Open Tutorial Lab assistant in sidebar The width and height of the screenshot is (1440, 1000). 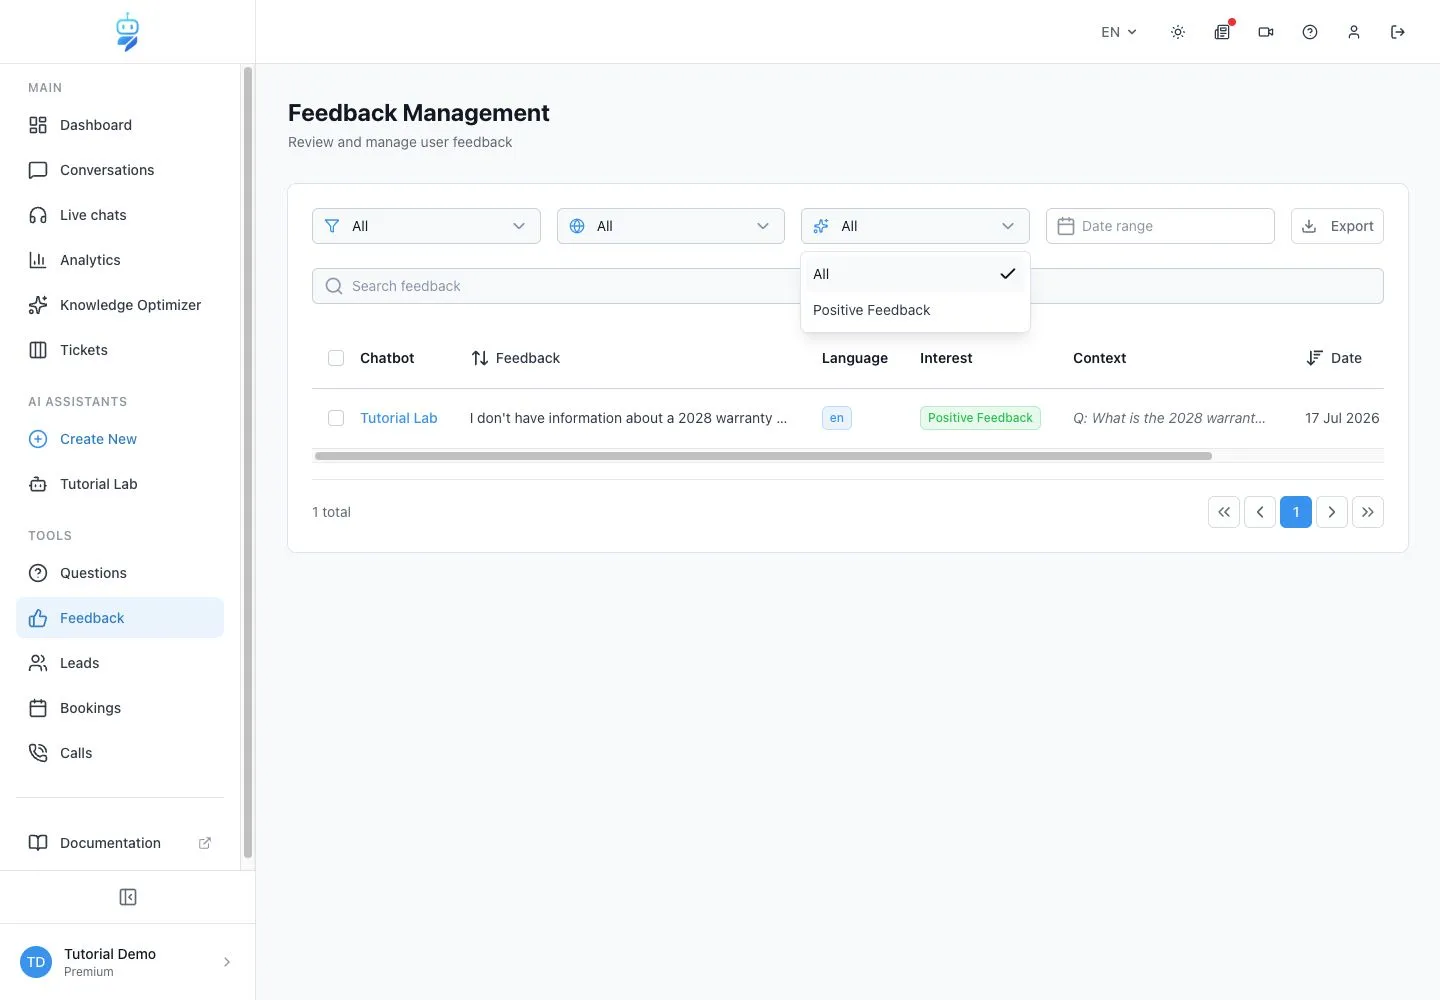tap(120, 484)
